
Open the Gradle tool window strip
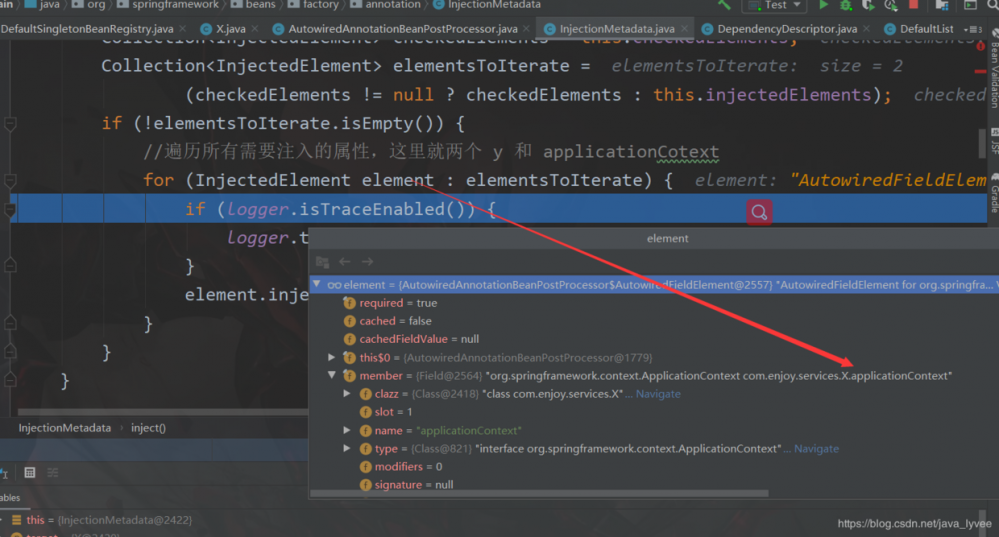[994, 193]
